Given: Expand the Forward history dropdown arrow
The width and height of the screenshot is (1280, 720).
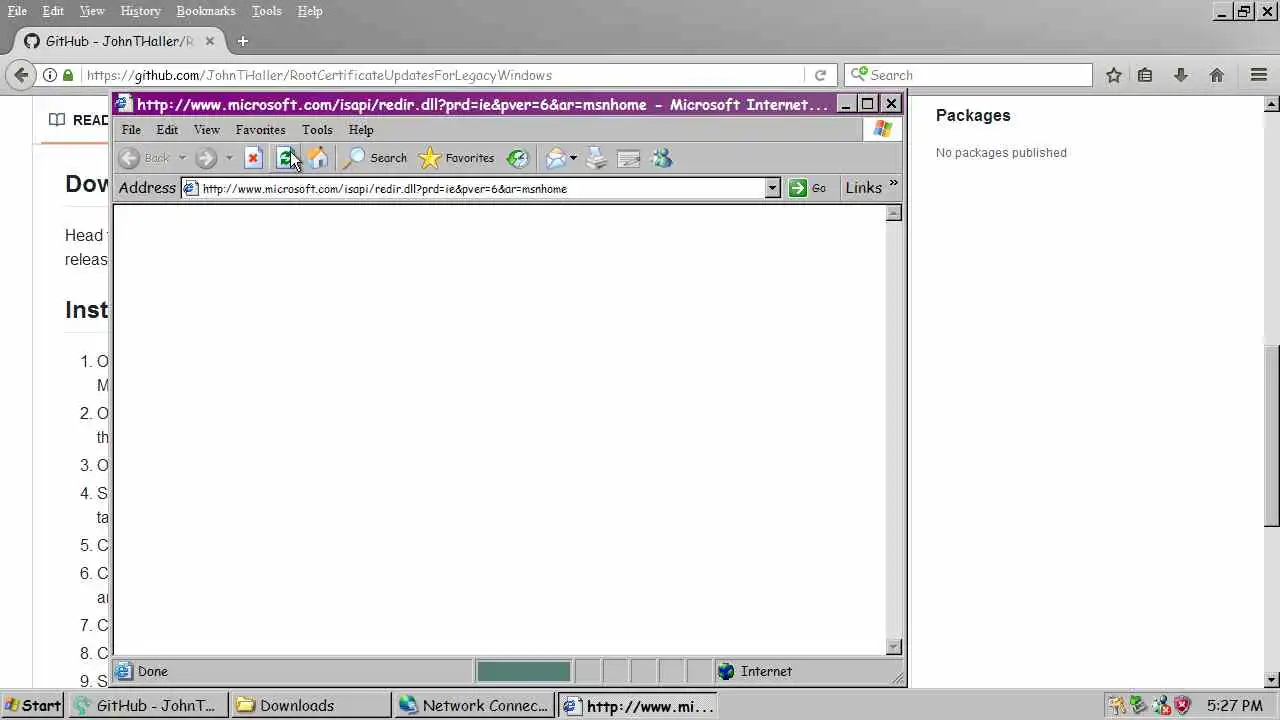Looking at the screenshot, I should tap(229, 158).
